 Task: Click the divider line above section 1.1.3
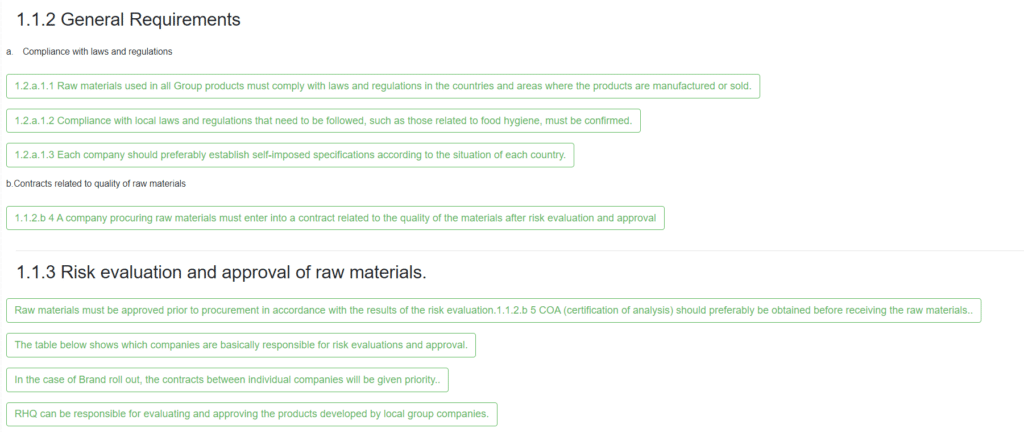tap(520, 250)
